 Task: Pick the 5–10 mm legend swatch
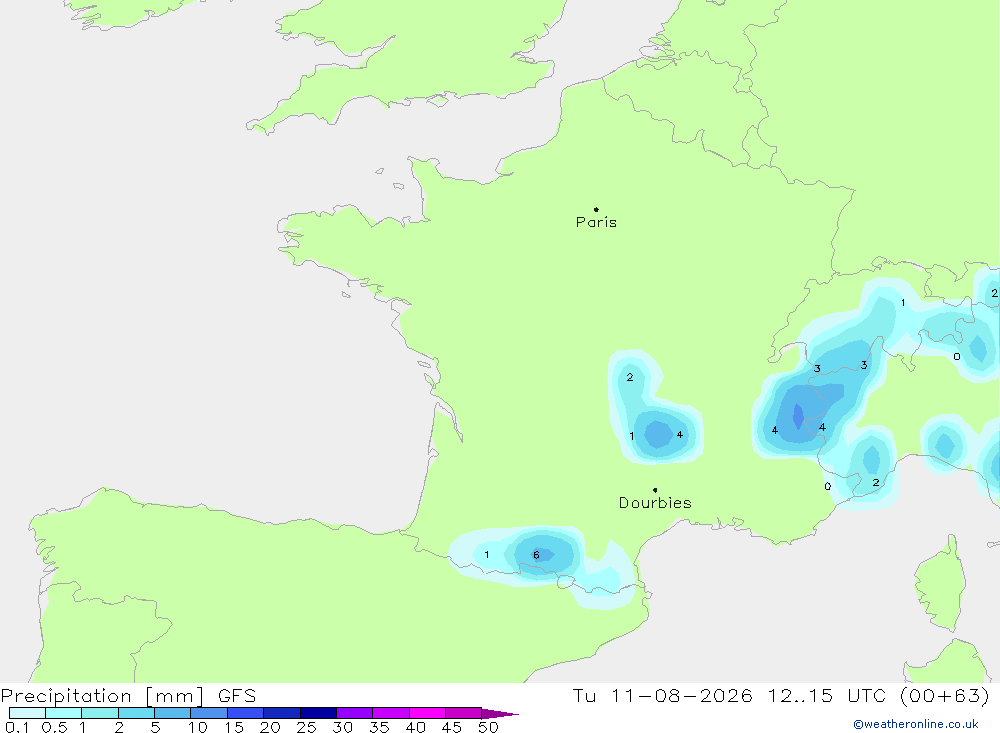[172, 713]
